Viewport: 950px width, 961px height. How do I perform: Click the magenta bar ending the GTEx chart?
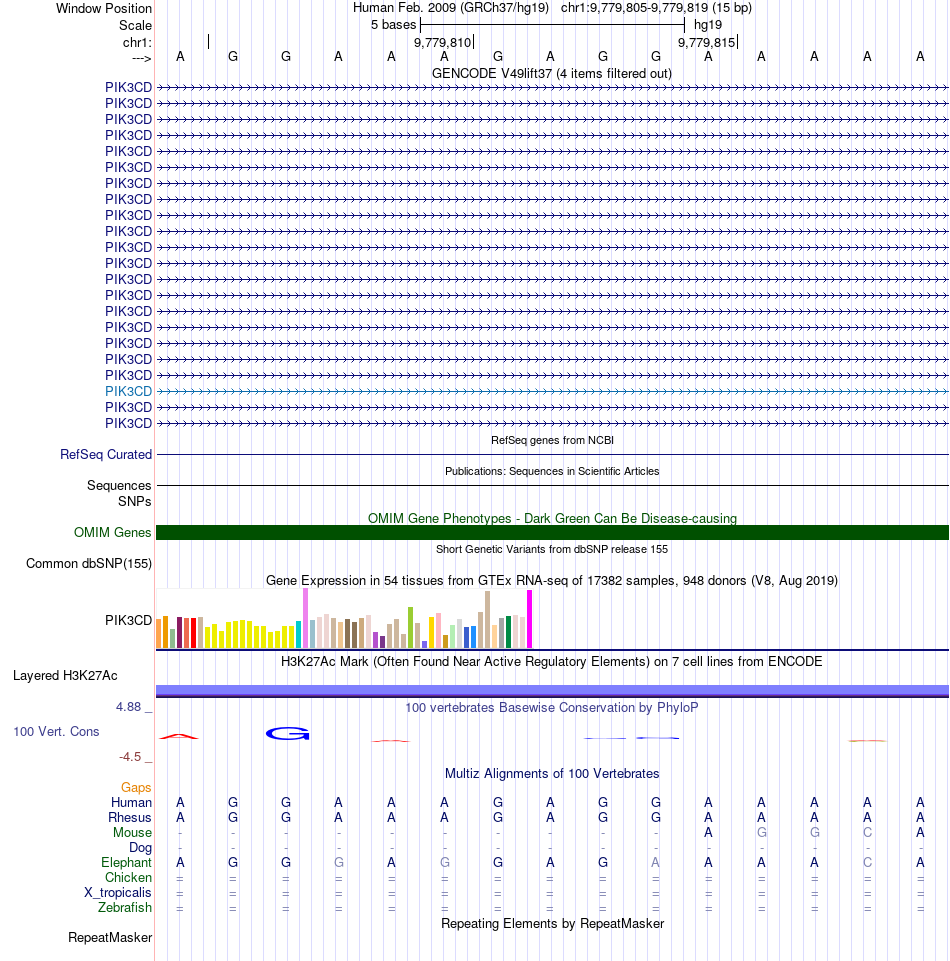coord(530,619)
